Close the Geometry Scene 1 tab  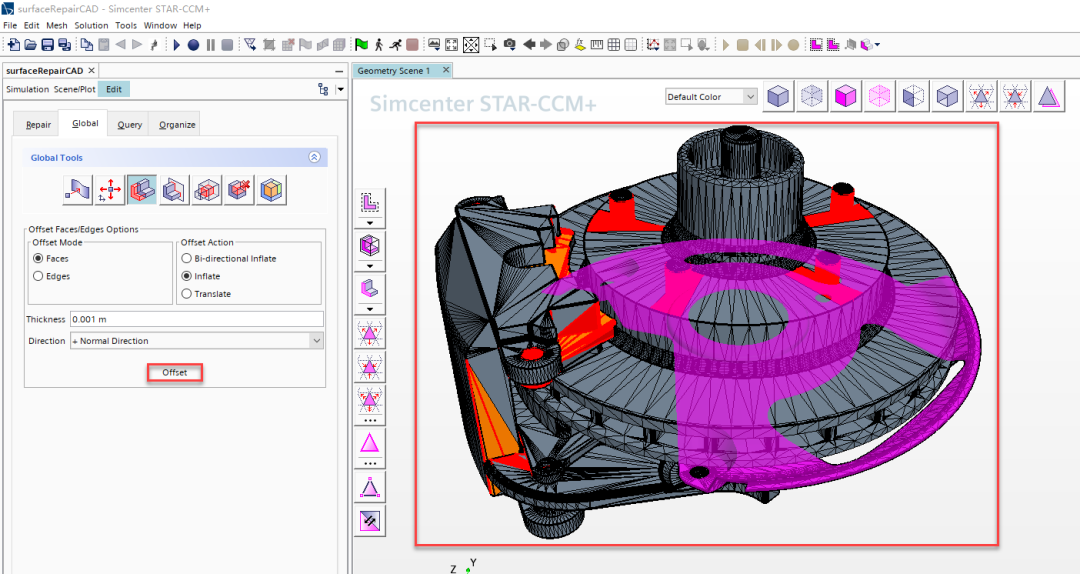(x=446, y=70)
